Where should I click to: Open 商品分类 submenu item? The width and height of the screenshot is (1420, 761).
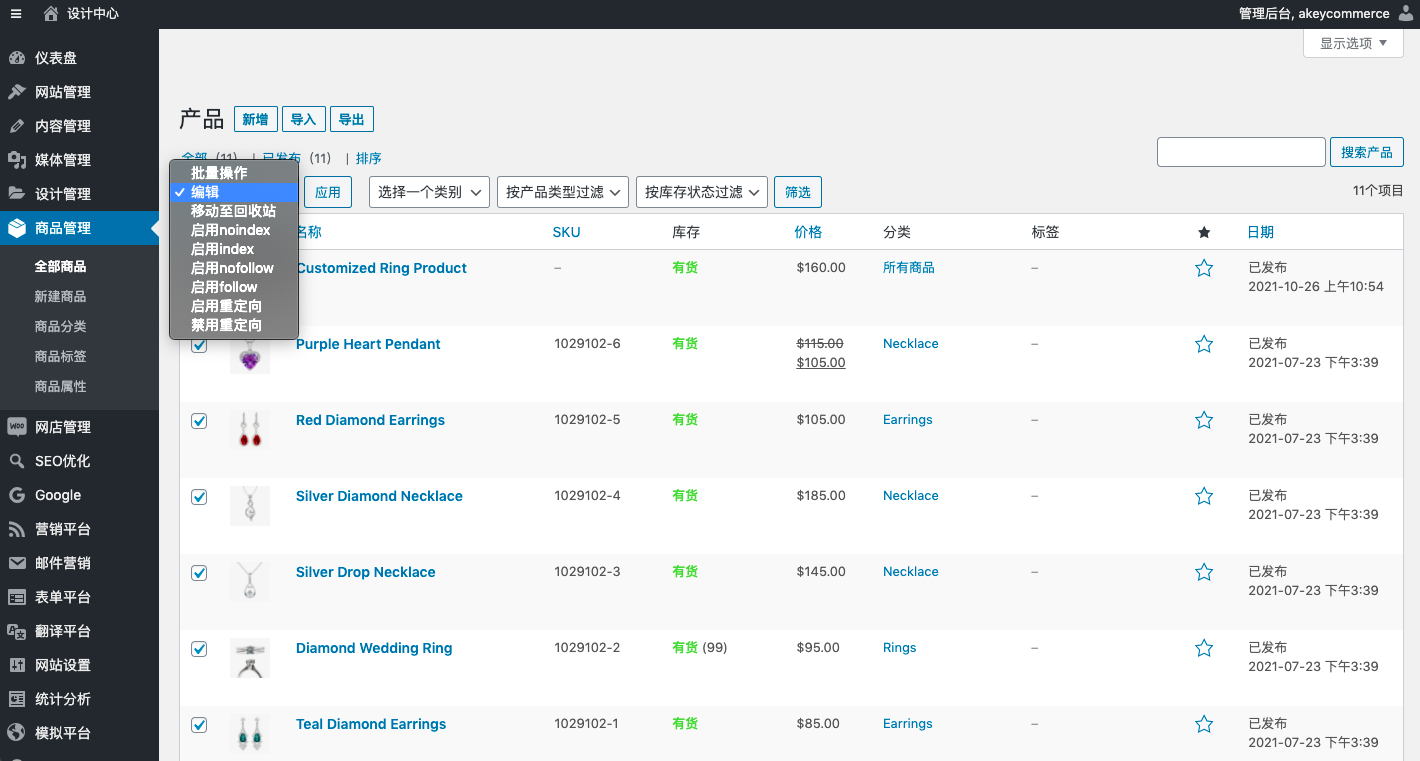(60, 326)
